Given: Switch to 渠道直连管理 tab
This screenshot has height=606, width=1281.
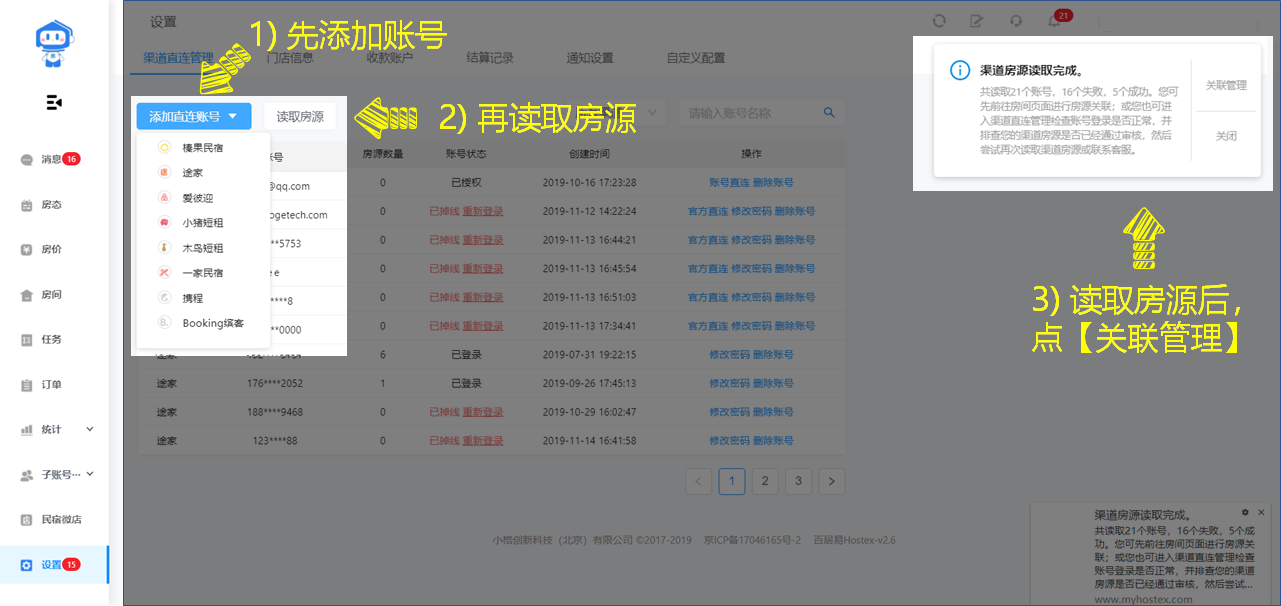Looking at the screenshot, I should tap(178, 58).
